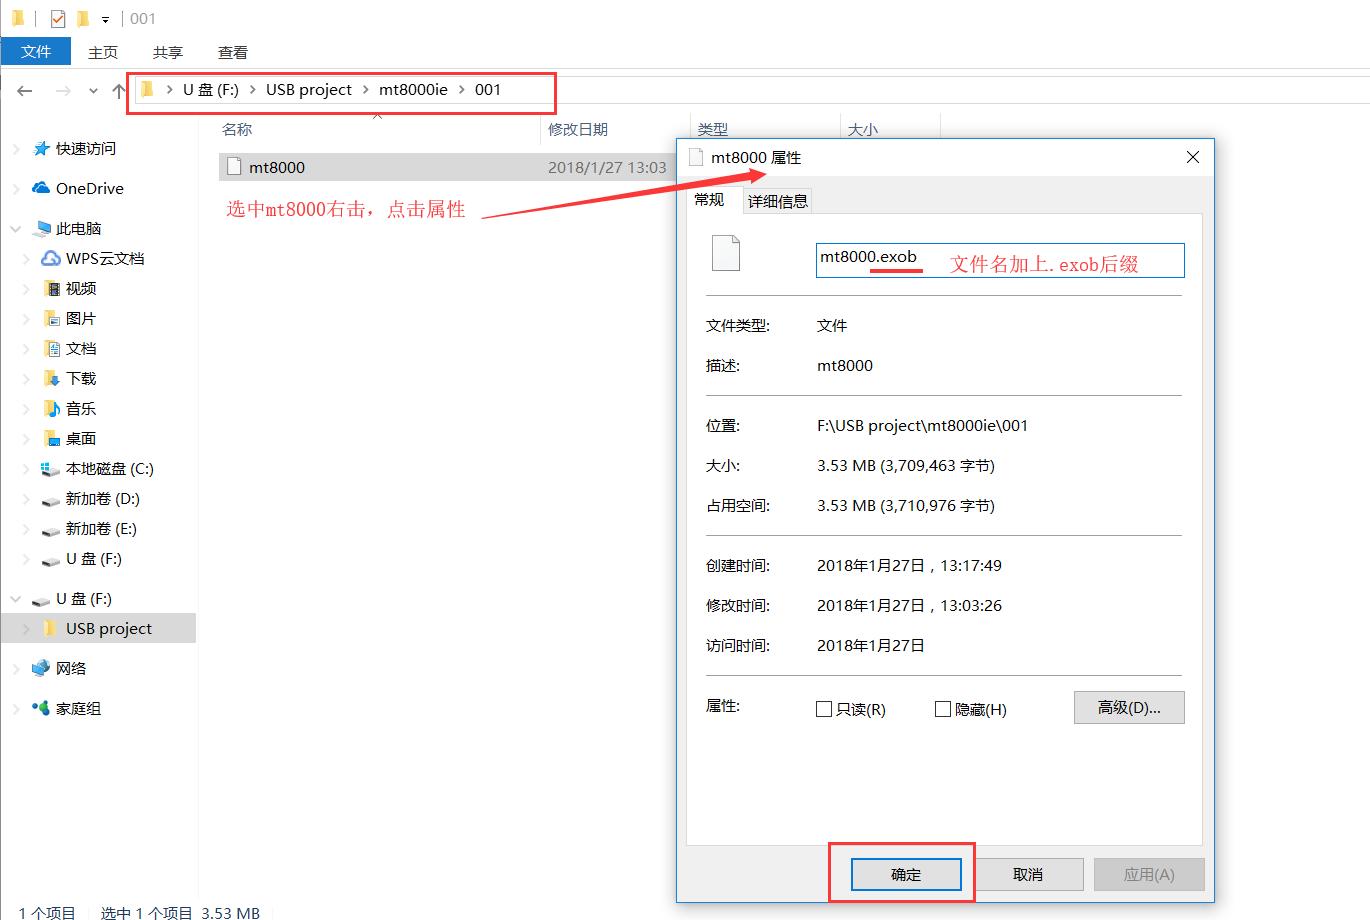Click the 音乐 folder icon
The width and height of the screenshot is (1370, 920).
tap(52, 408)
